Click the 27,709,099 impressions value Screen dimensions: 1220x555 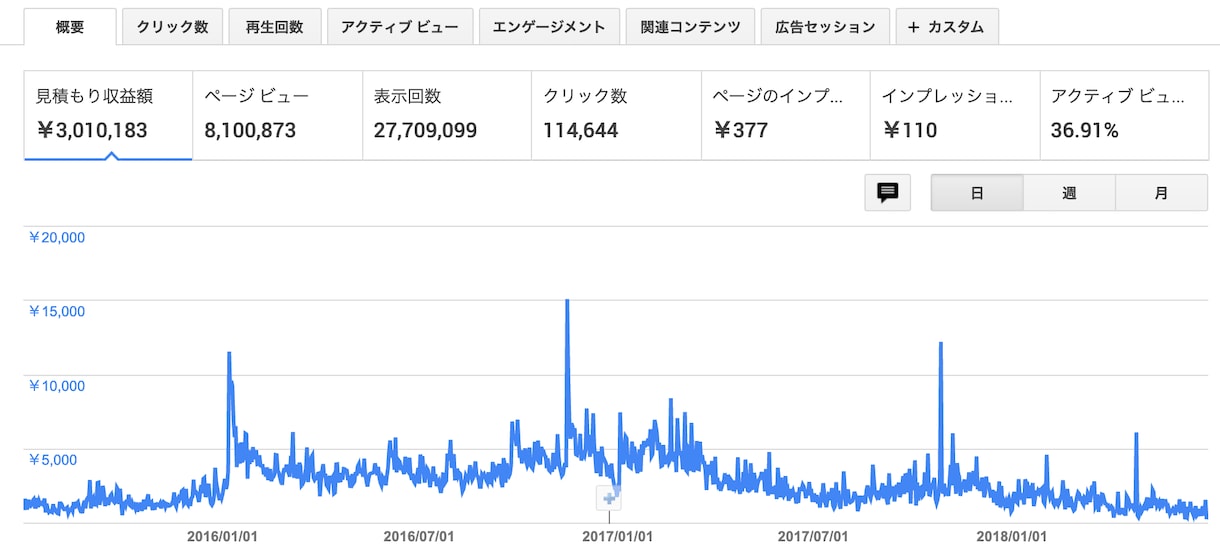(x=425, y=130)
